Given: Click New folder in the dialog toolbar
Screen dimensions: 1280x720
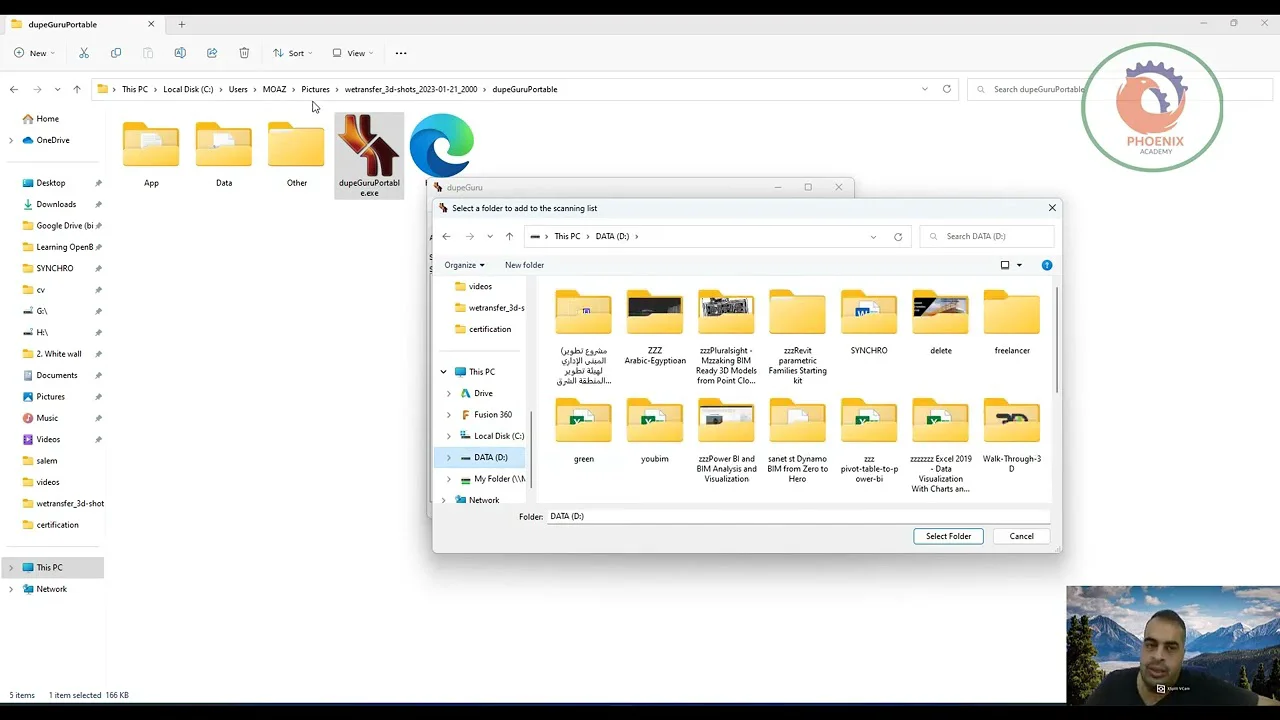Looking at the screenshot, I should tap(524, 265).
